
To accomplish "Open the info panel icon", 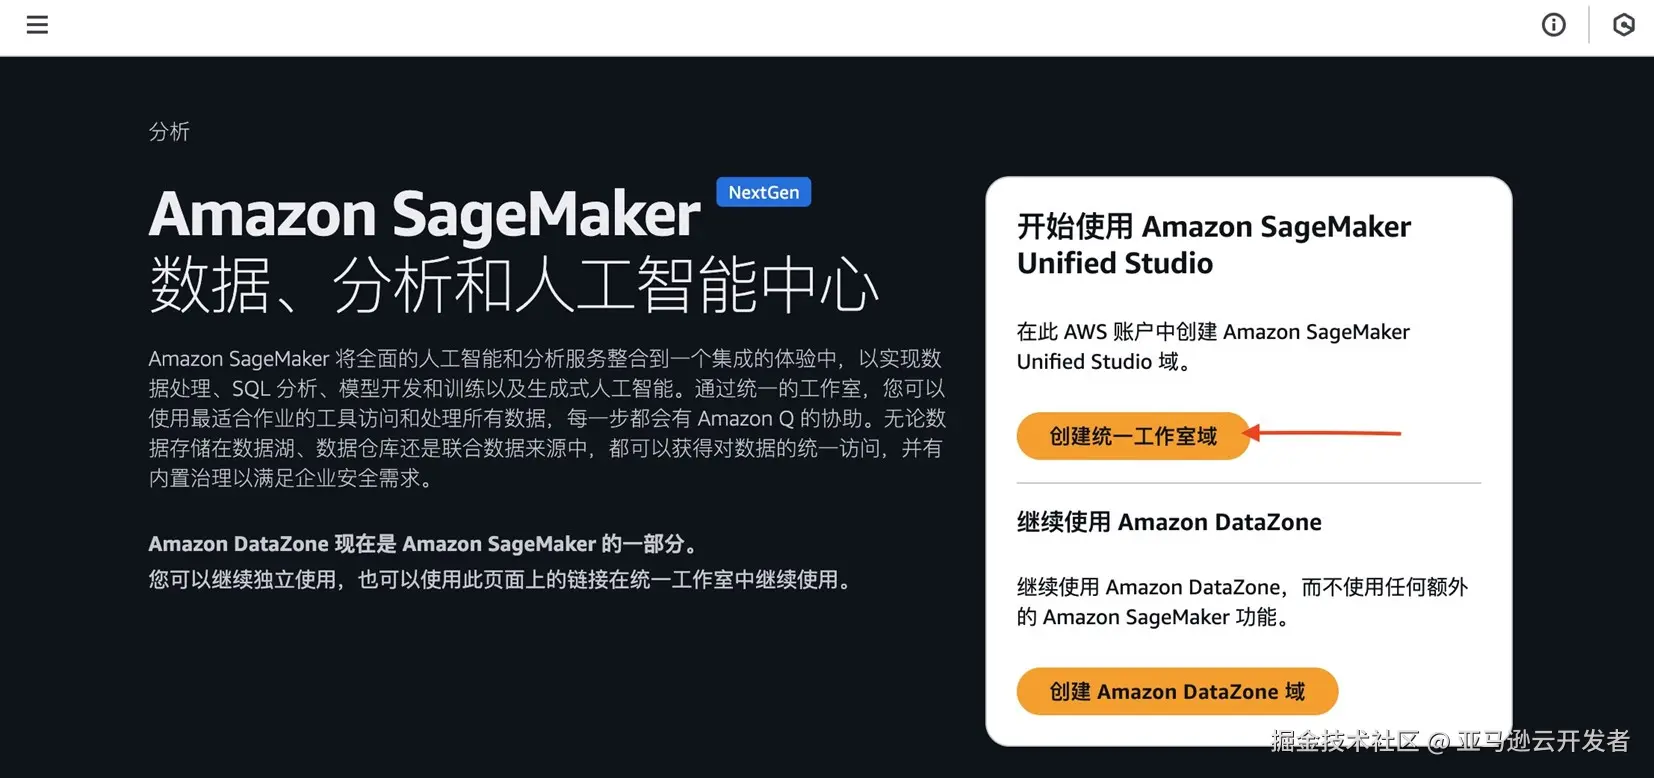I will pos(1553,25).
